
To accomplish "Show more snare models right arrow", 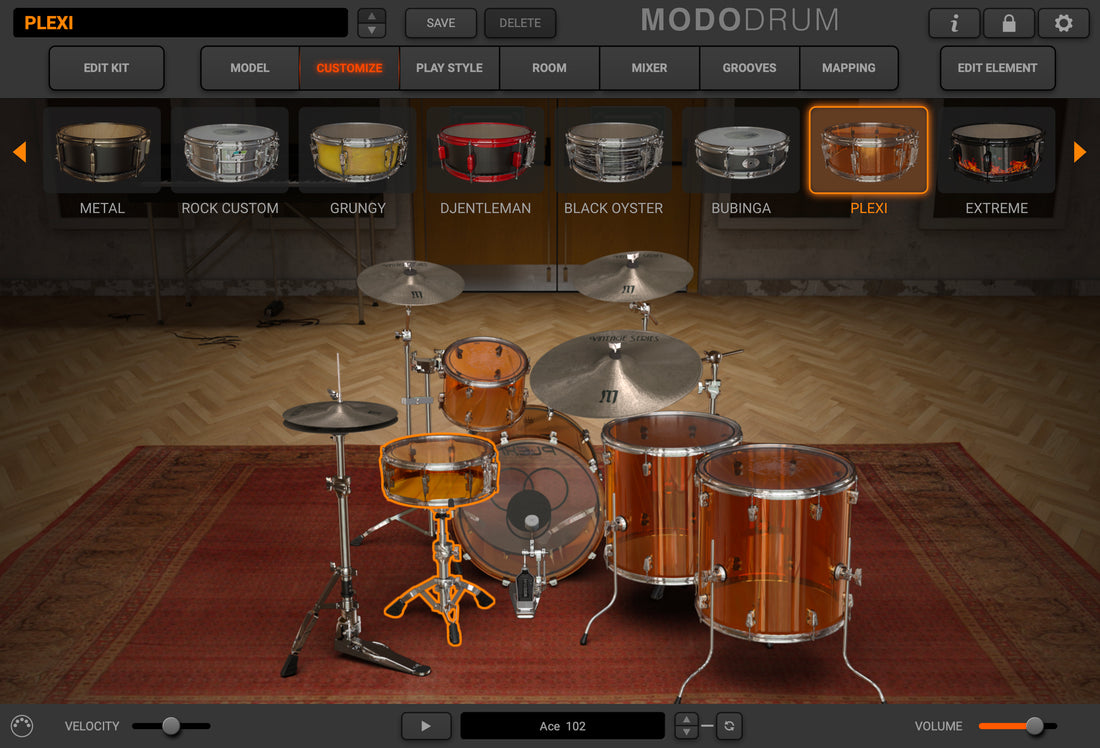I will (1080, 151).
